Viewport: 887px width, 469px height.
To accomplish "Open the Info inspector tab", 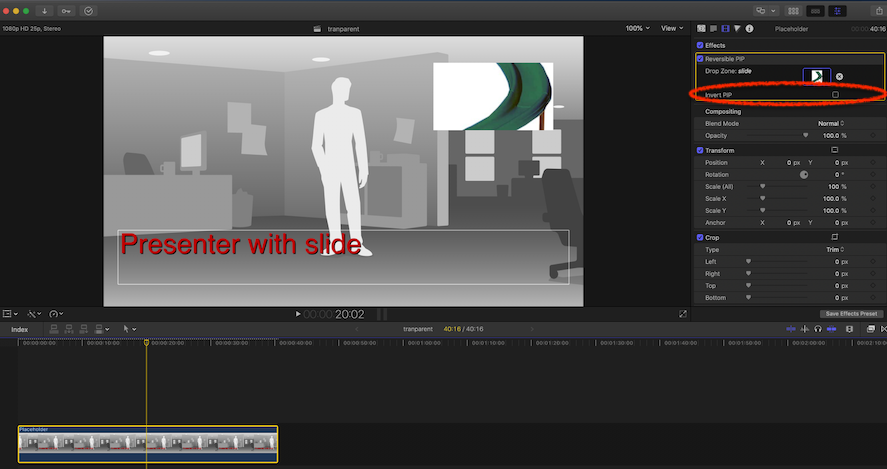I will pos(750,28).
